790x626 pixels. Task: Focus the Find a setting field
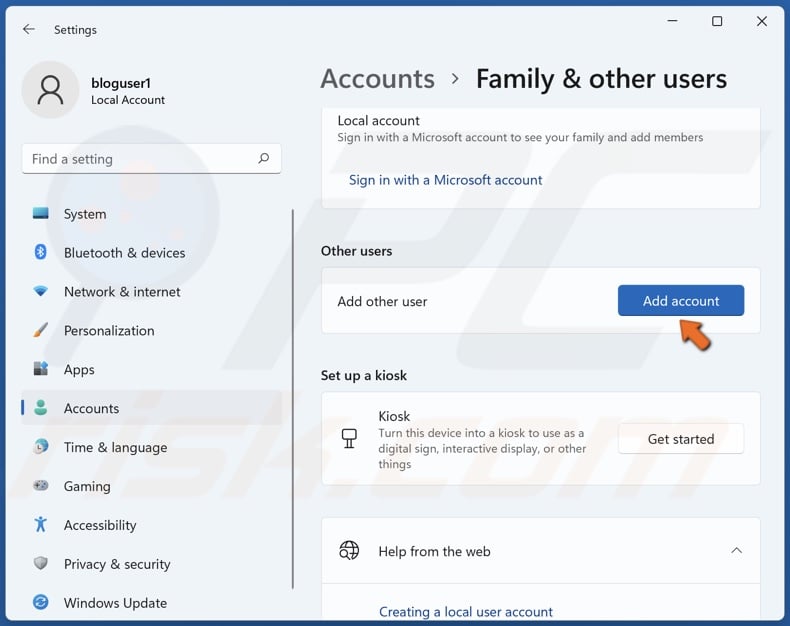pyautogui.click(x=151, y=159)
